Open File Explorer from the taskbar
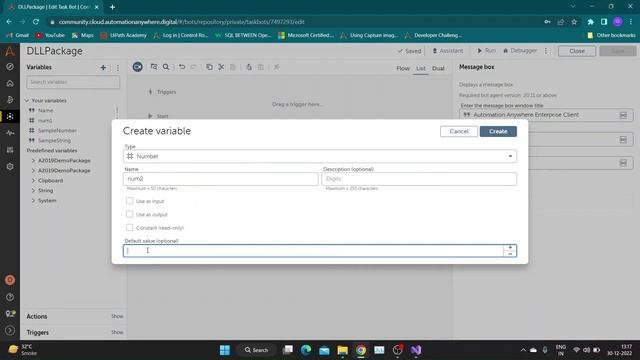This screenshot has width=640, height=360. [x=342, y=350]
